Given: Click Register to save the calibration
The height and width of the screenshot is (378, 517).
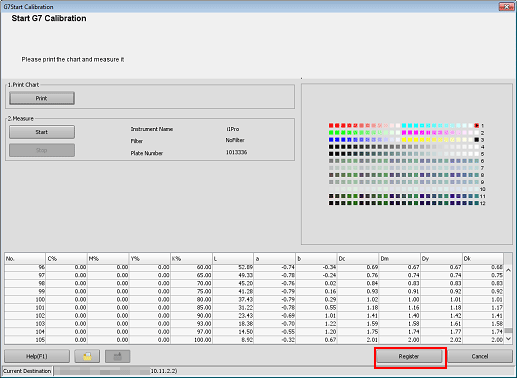Looking at the screenshot, I should tap(409, 356).
